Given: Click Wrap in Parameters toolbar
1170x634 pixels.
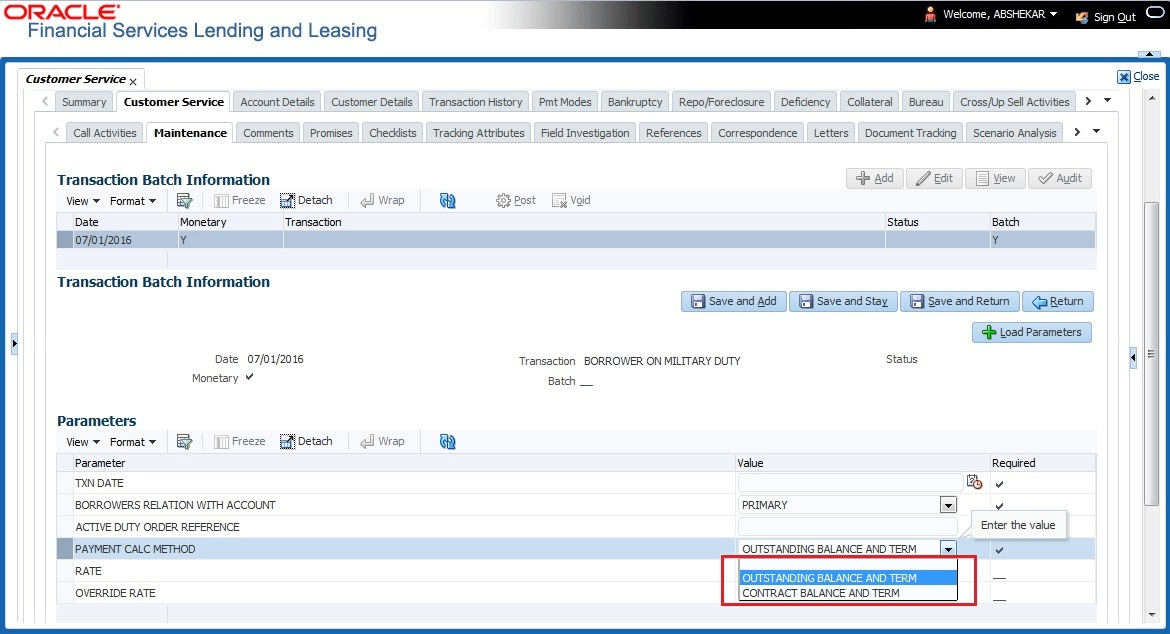Looking at the screenshot, I should point(382,442).
